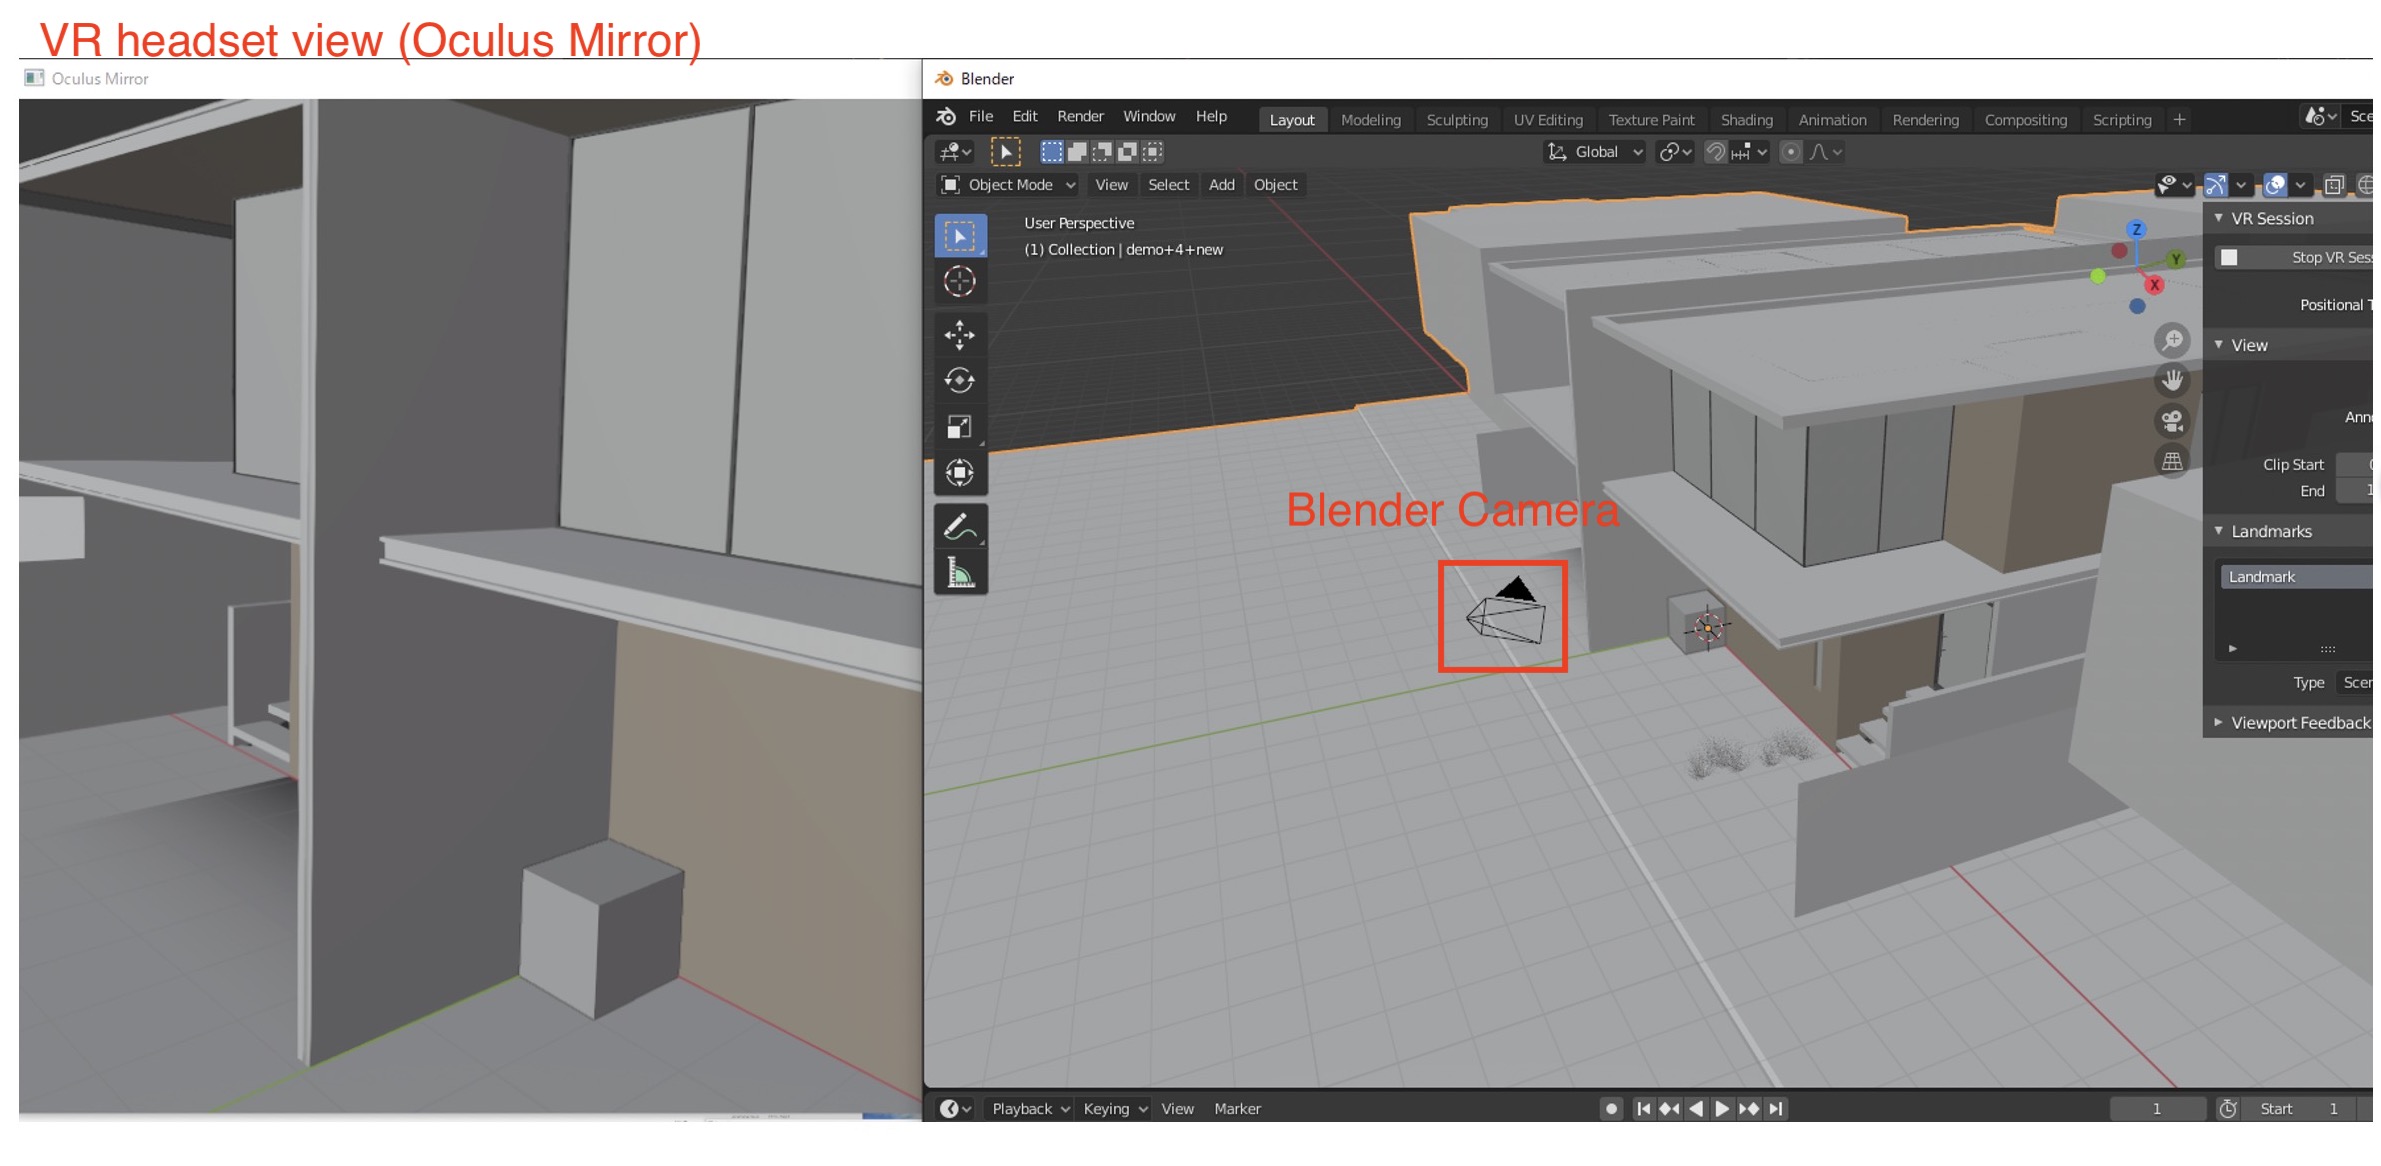Switch between perspective and orthographic view
This screenshot has width=2381, height=1166.
coord(2172,461)
